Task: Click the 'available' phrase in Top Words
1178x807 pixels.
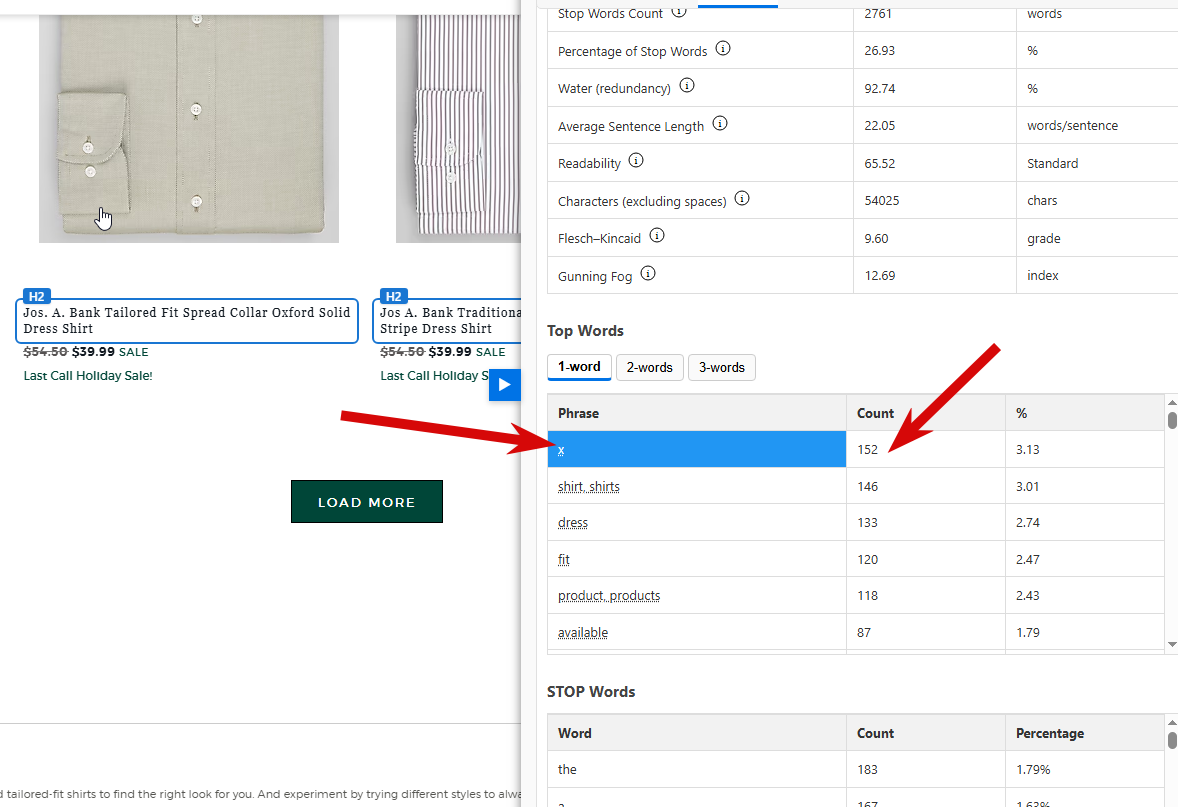Action: coord(583,633)
